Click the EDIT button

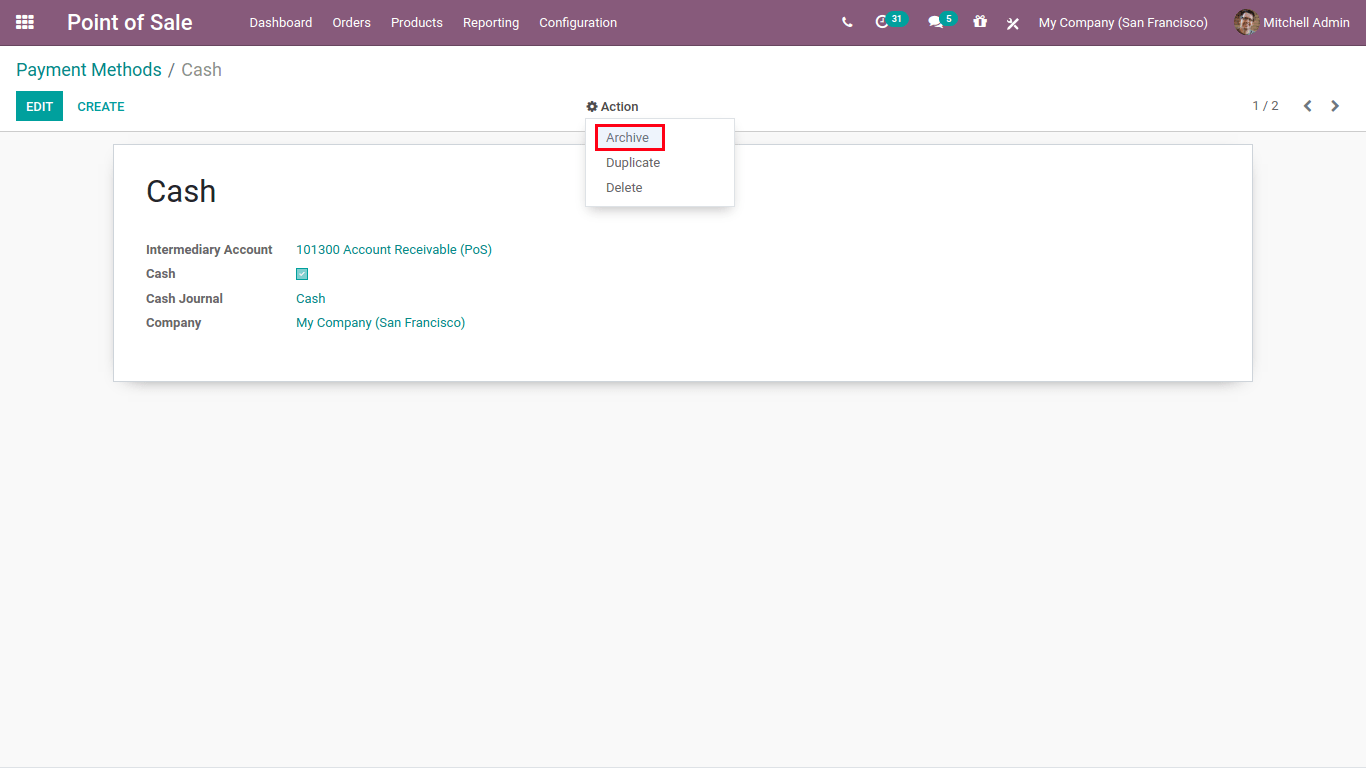point(39,106)
